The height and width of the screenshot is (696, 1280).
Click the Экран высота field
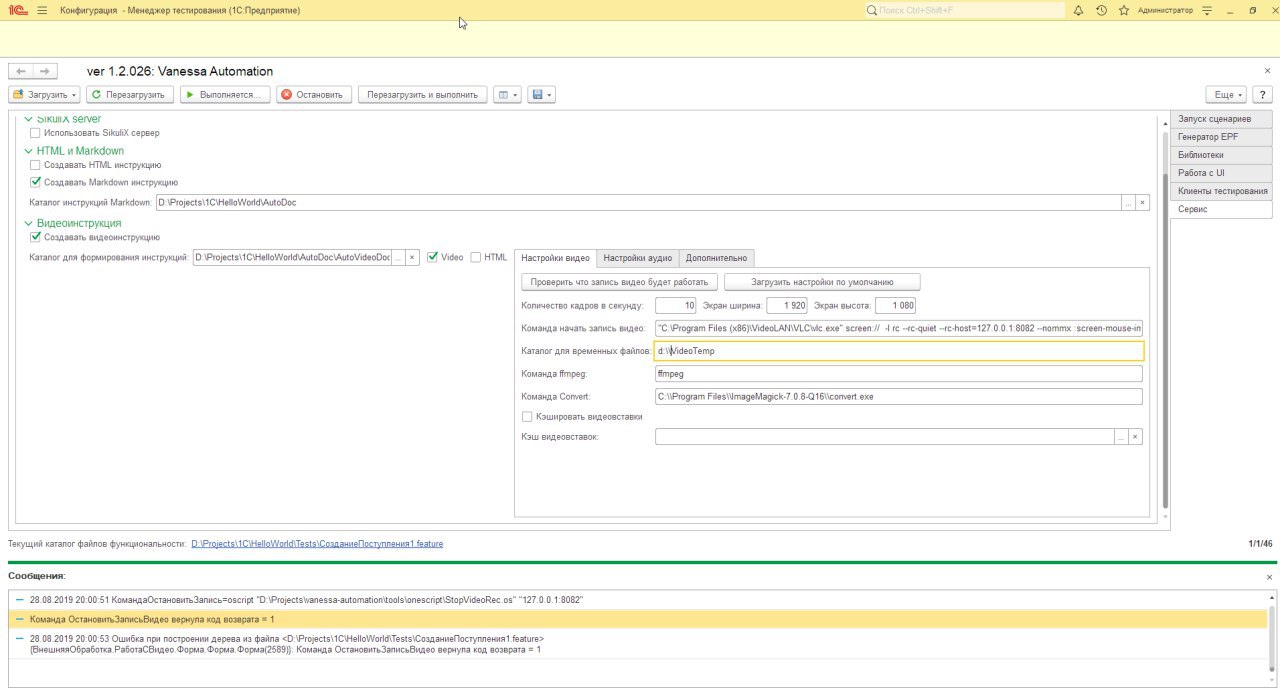pos(896,305)
